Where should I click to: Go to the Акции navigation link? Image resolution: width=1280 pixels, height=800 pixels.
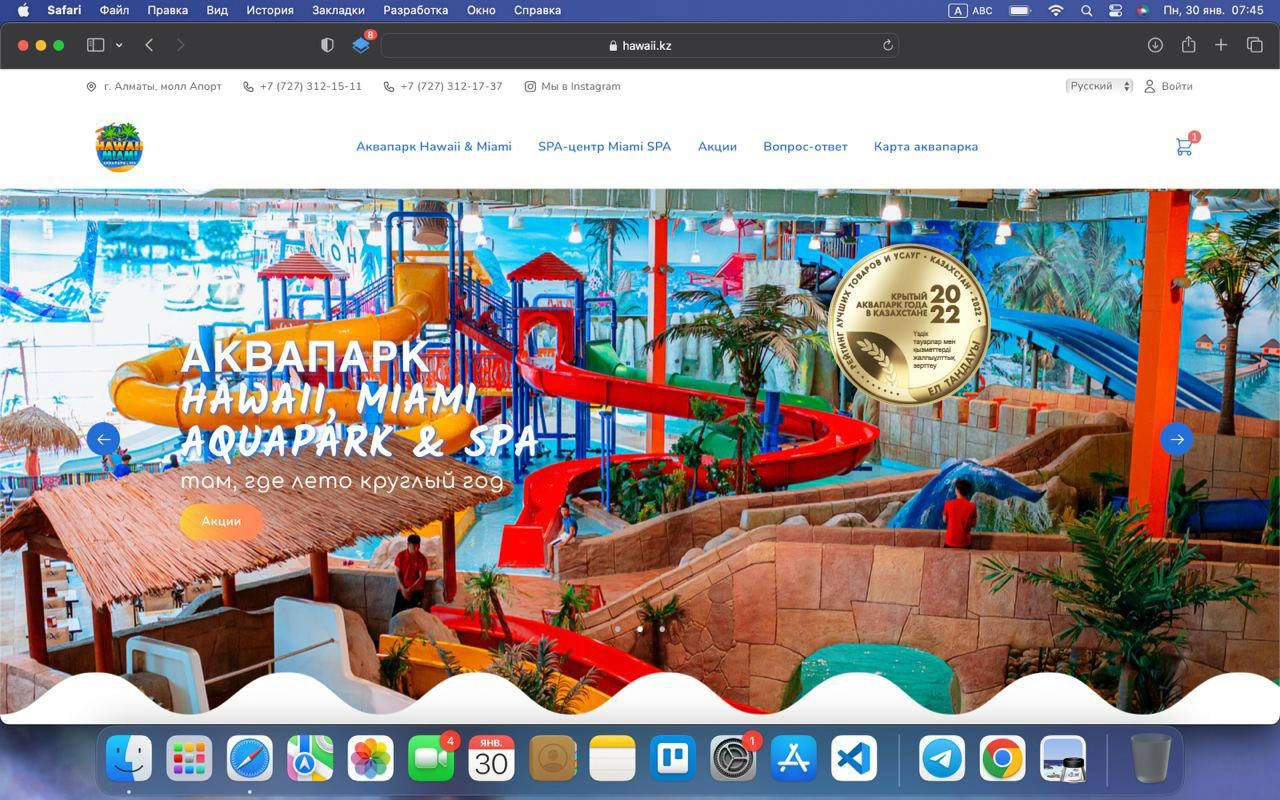[717, 146]
